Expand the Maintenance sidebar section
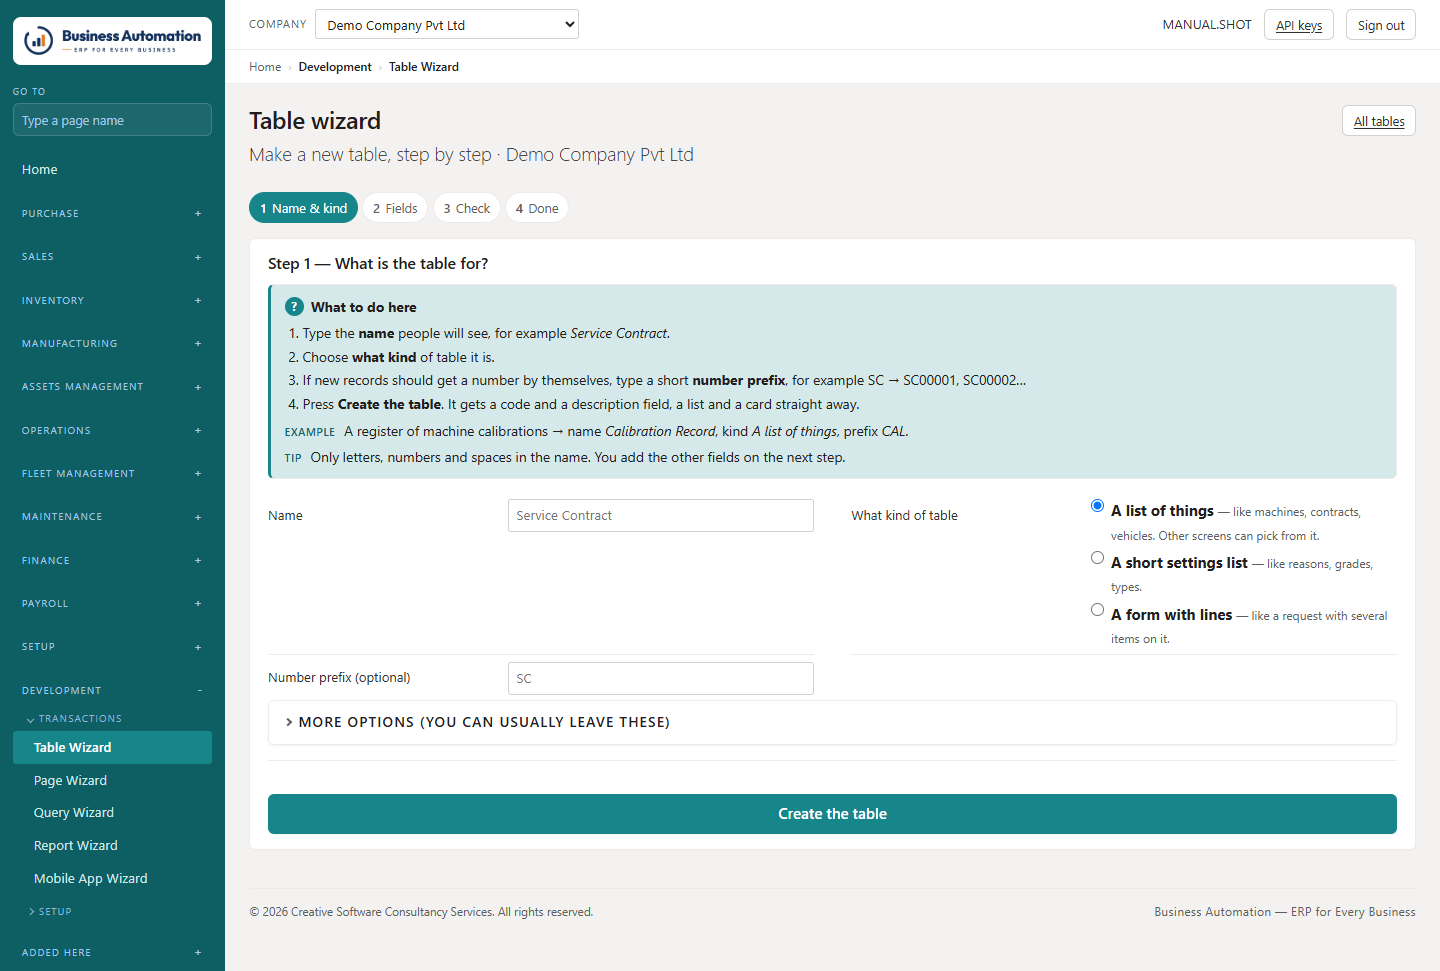 tap(112, 517)
